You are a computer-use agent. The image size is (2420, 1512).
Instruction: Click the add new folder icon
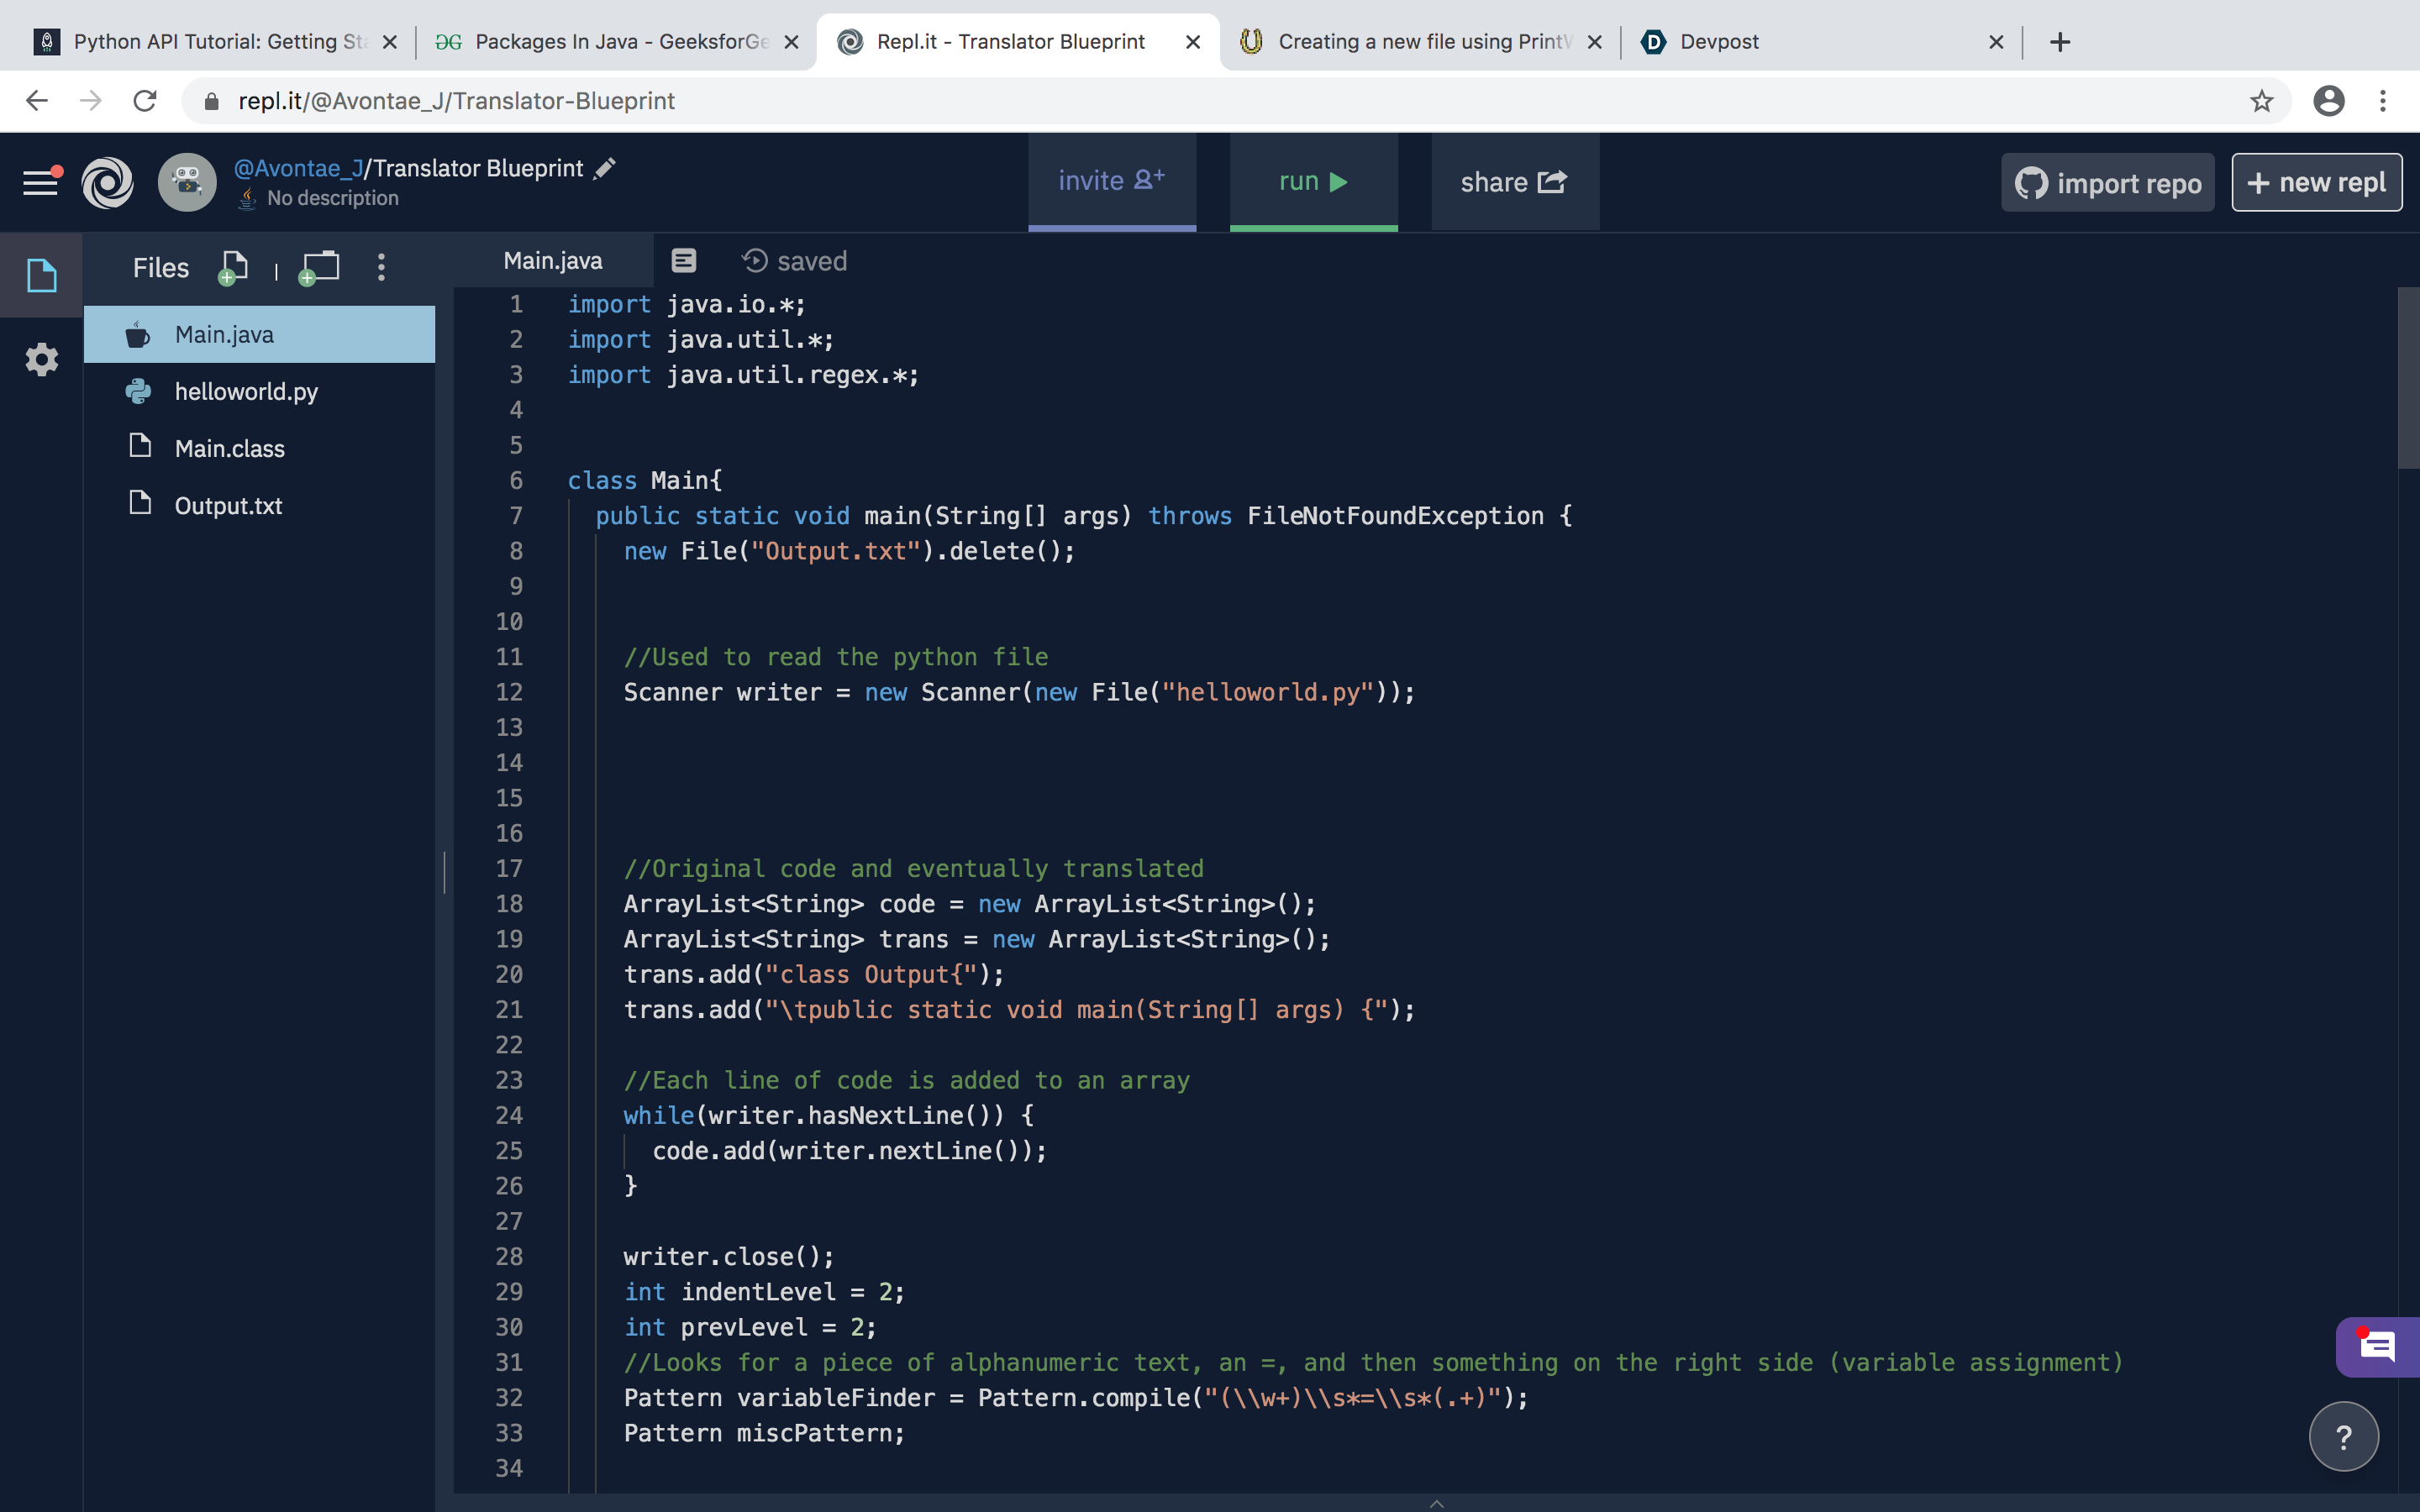click(320, 267)
